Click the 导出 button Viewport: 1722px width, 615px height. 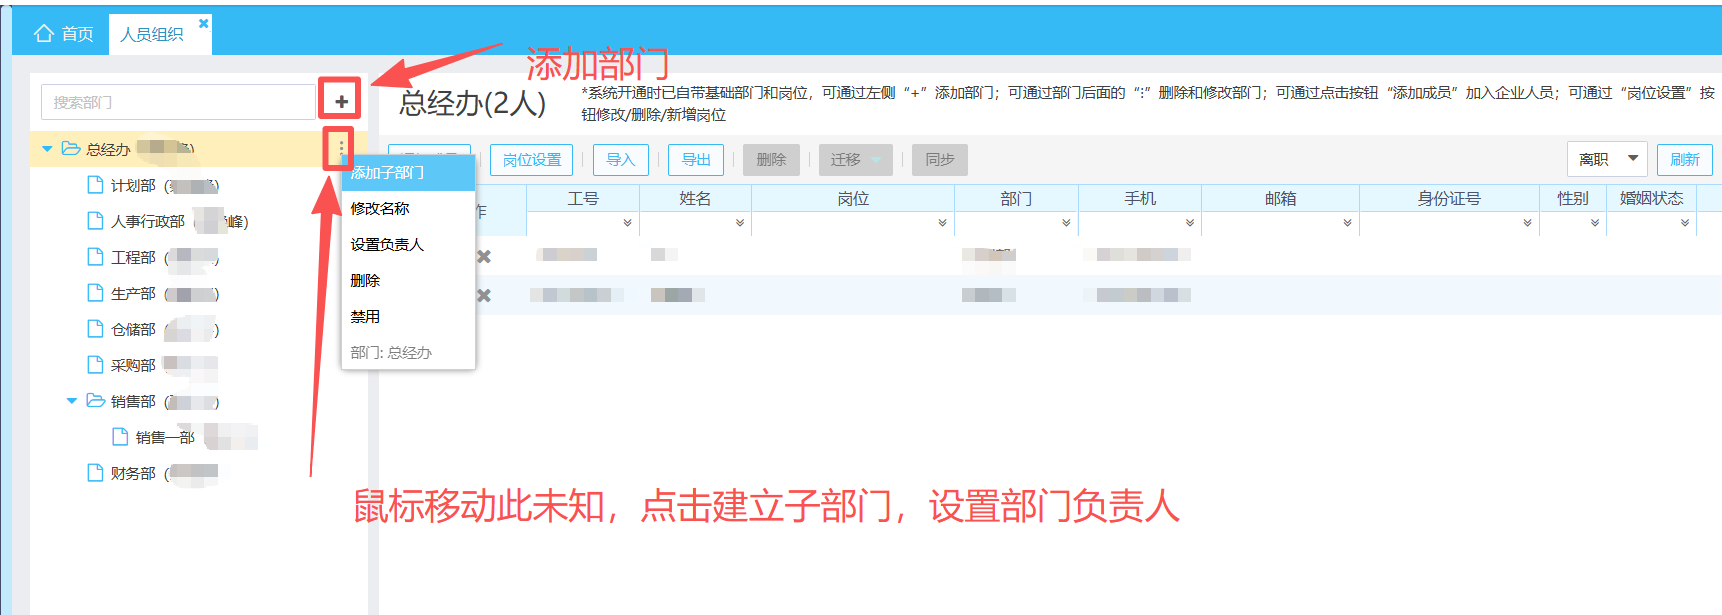pyautogui.click(x=696, y=159)
